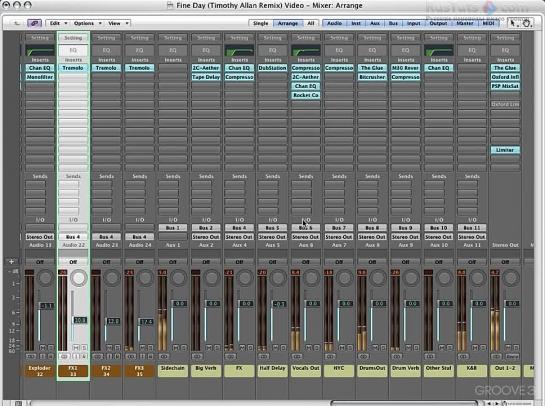545x406 pixels.
Task: Toggle the Aux channel strip filter
Action: coord(375,23)
